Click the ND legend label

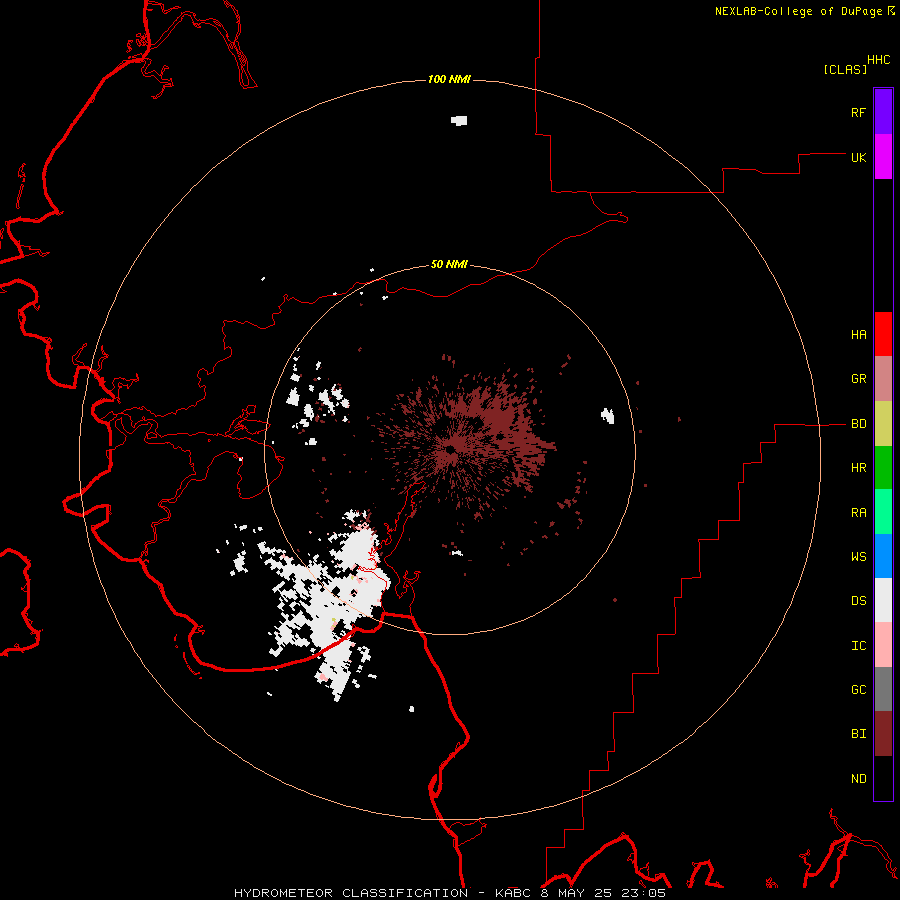tap(858, 779)
